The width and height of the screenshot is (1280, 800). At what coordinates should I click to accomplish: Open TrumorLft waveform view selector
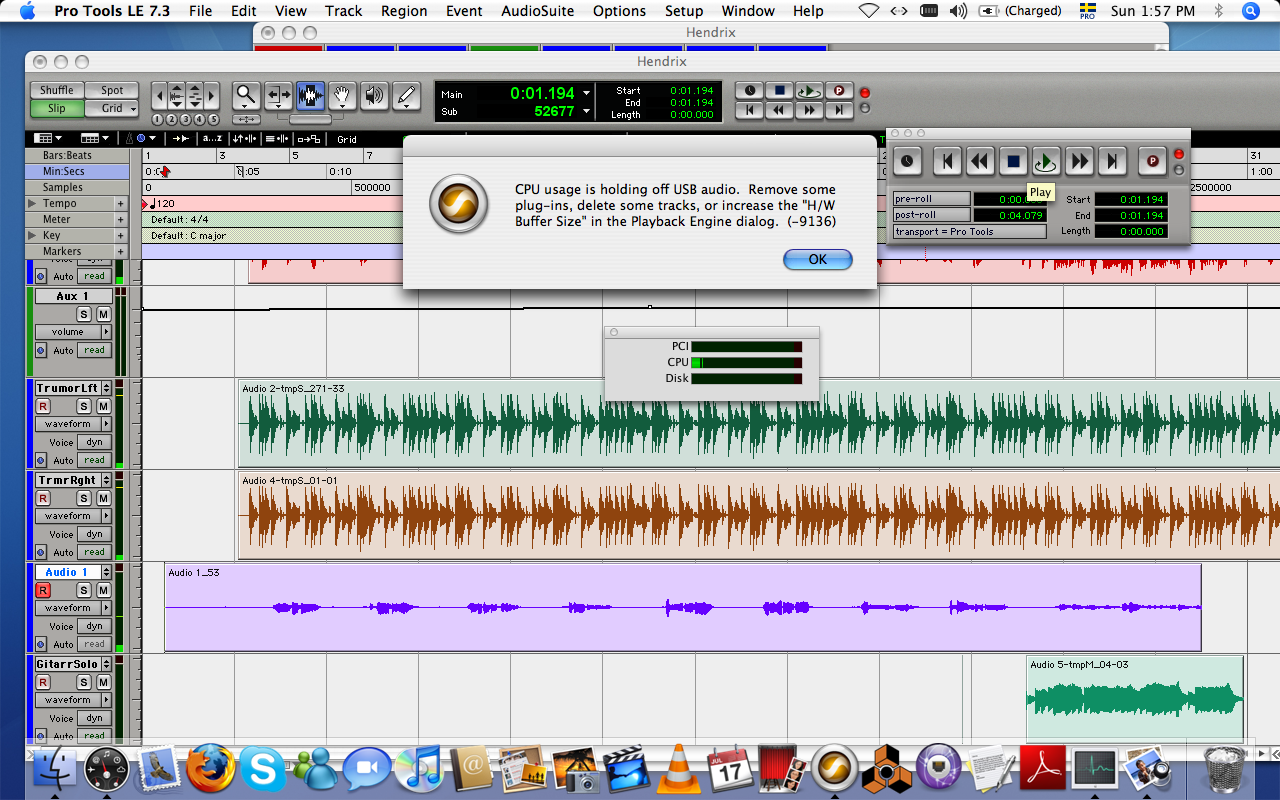tap(74, 424)
